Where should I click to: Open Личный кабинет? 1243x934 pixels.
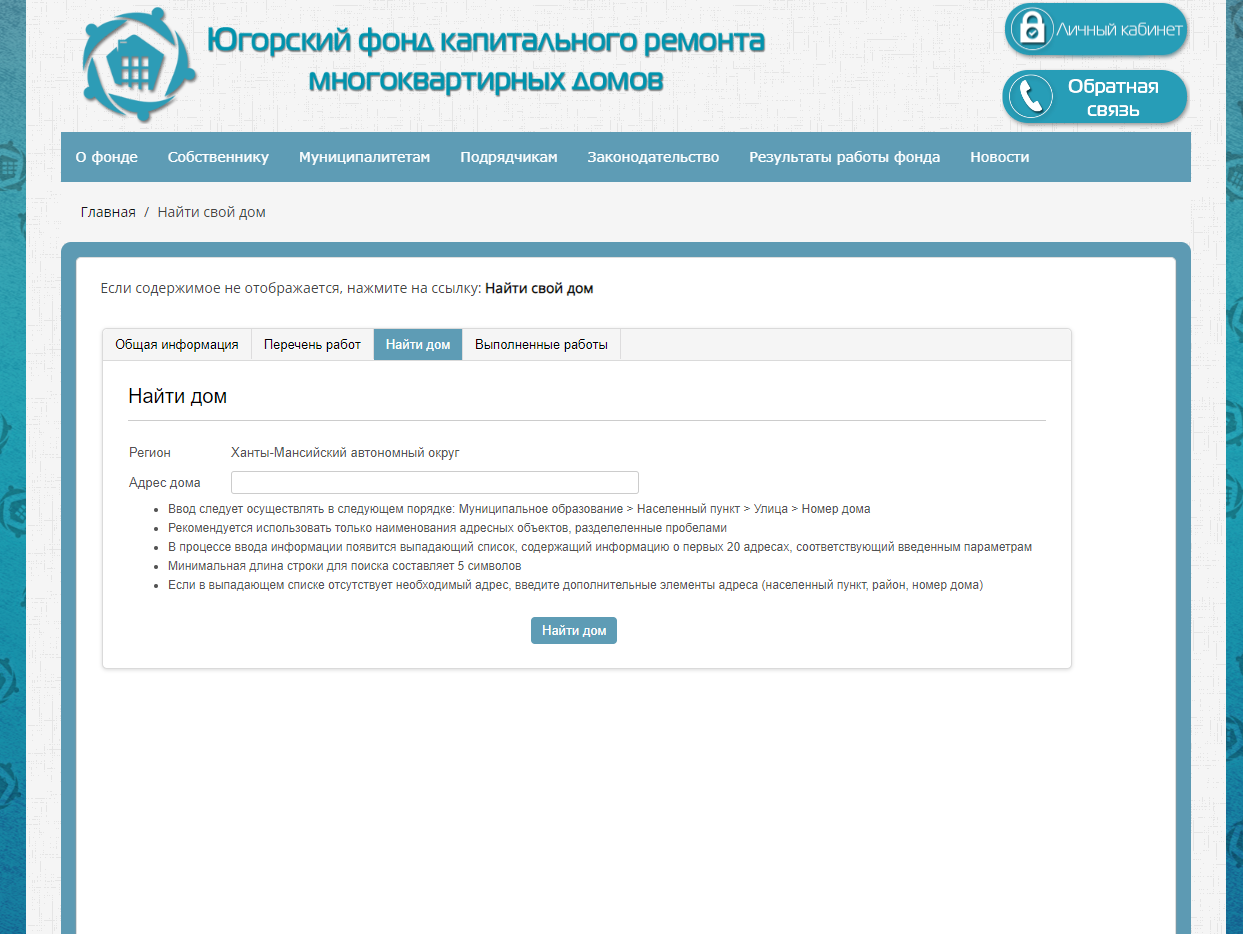(1096, 30)
